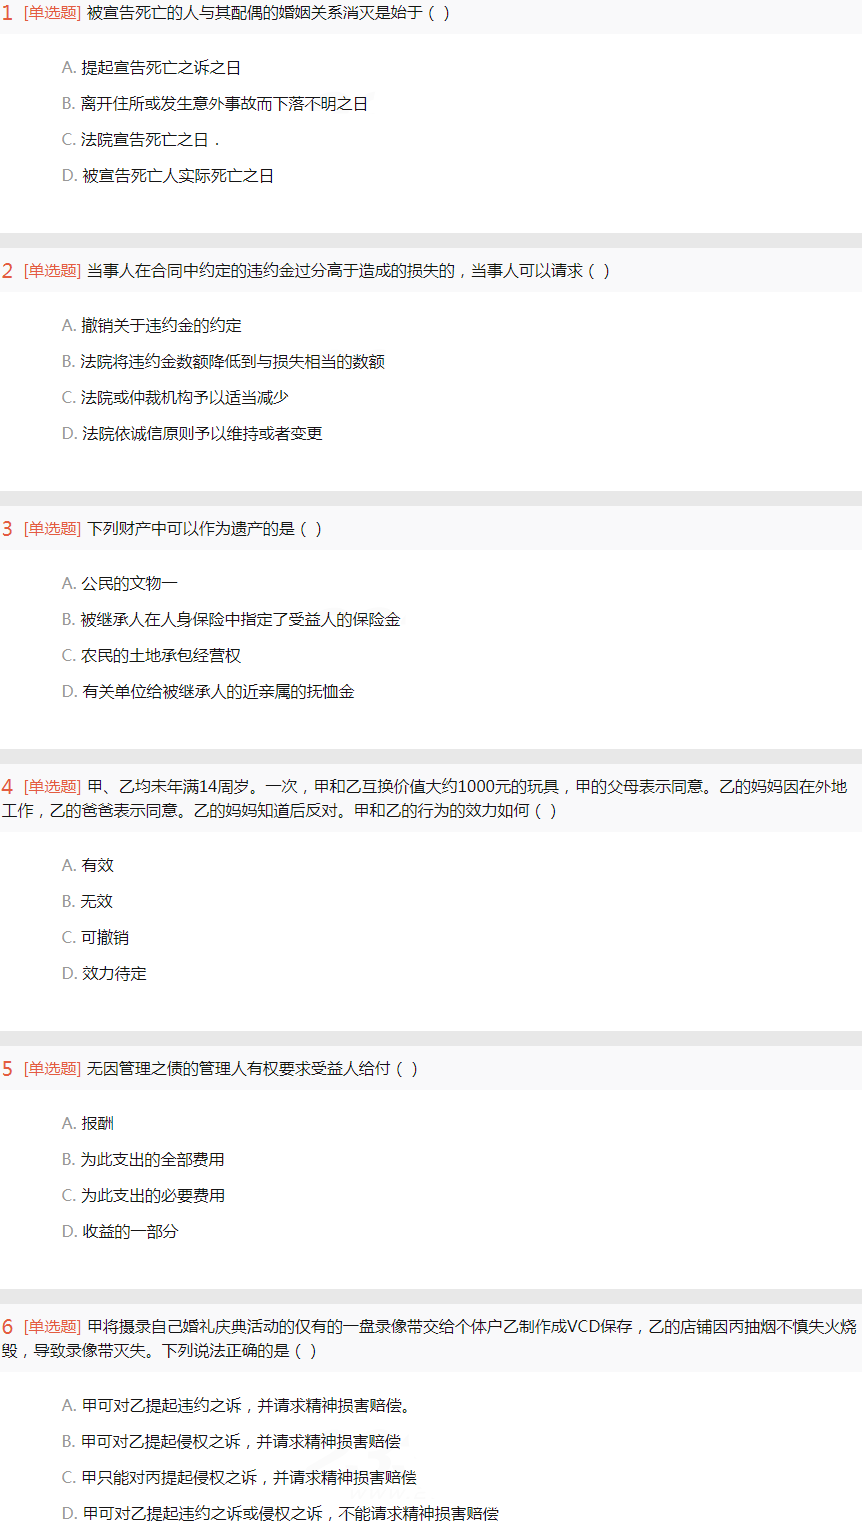
Task: Select option A 撤销关于违约金的约定
Action: click(x=151, y=326)
